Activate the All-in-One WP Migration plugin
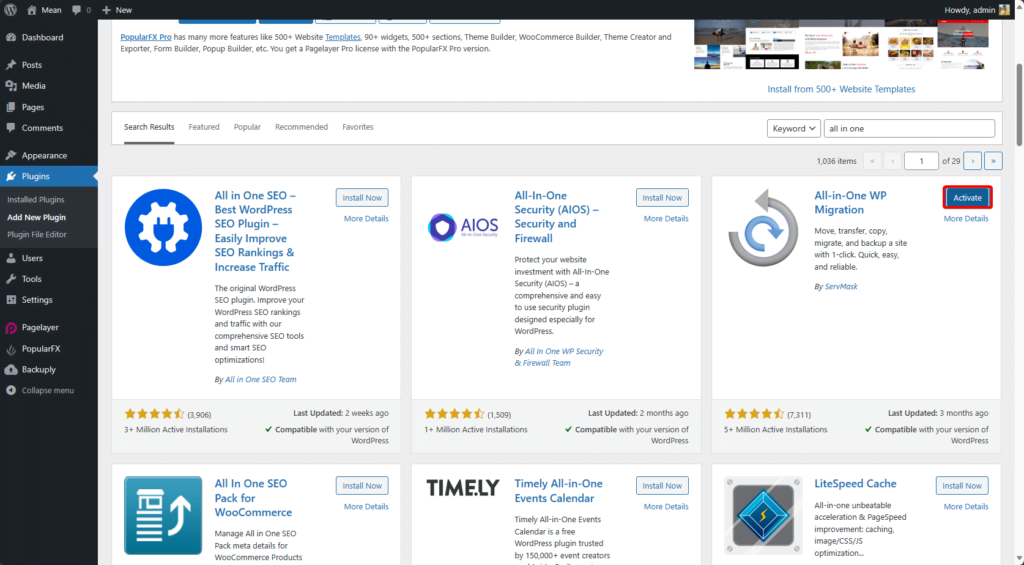Image resolution: width=1024 pixels, height=565 pixels. coord(967,198)
